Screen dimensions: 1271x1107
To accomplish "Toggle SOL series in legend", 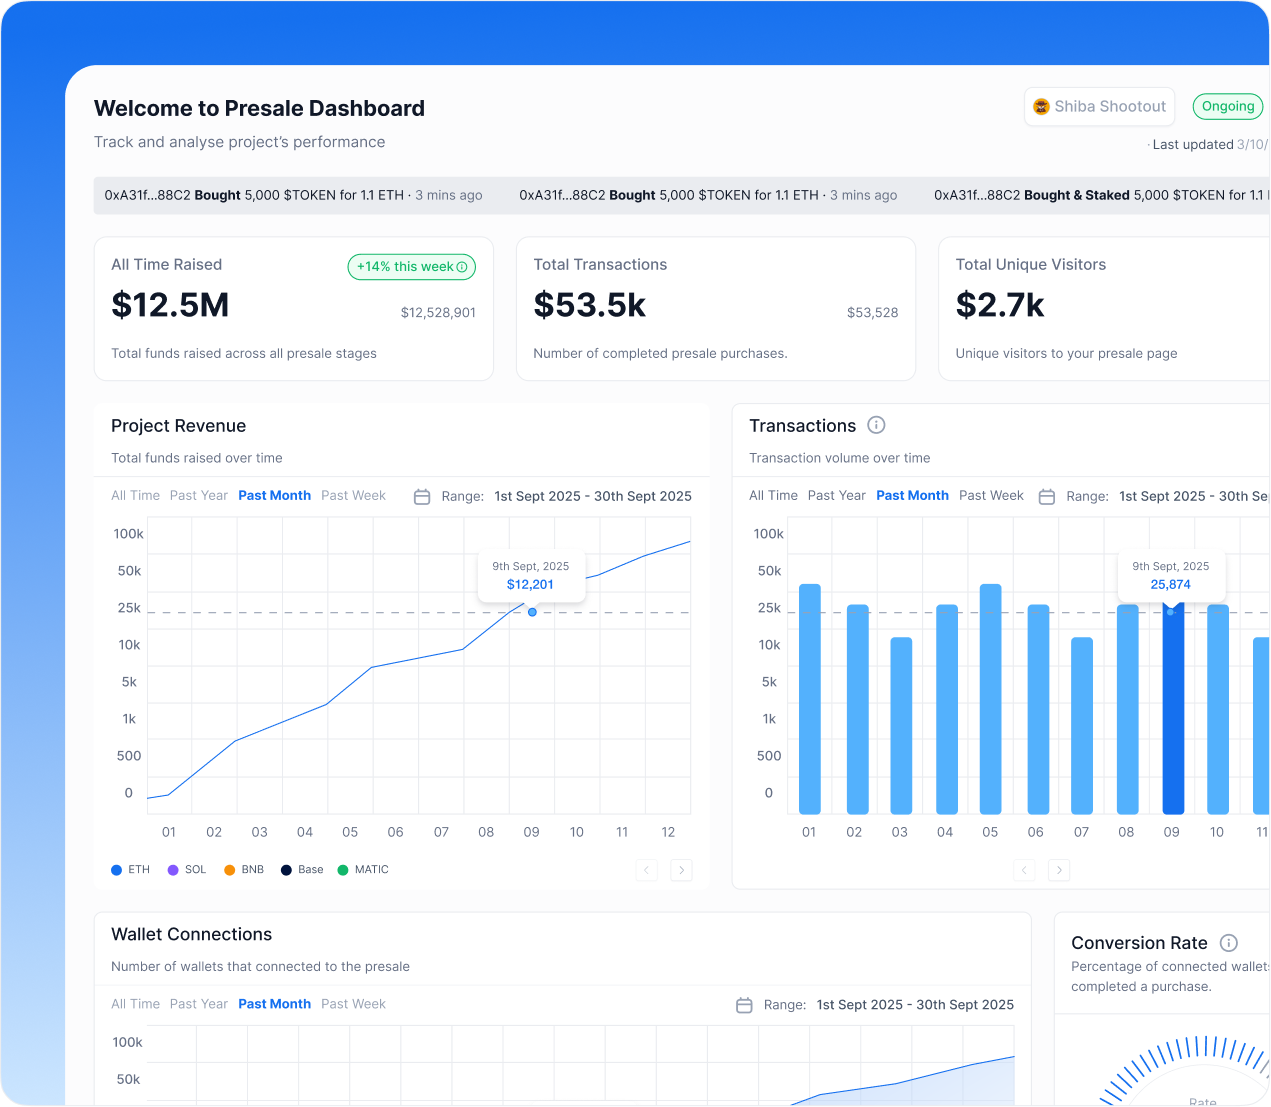I will coord(187,870).
